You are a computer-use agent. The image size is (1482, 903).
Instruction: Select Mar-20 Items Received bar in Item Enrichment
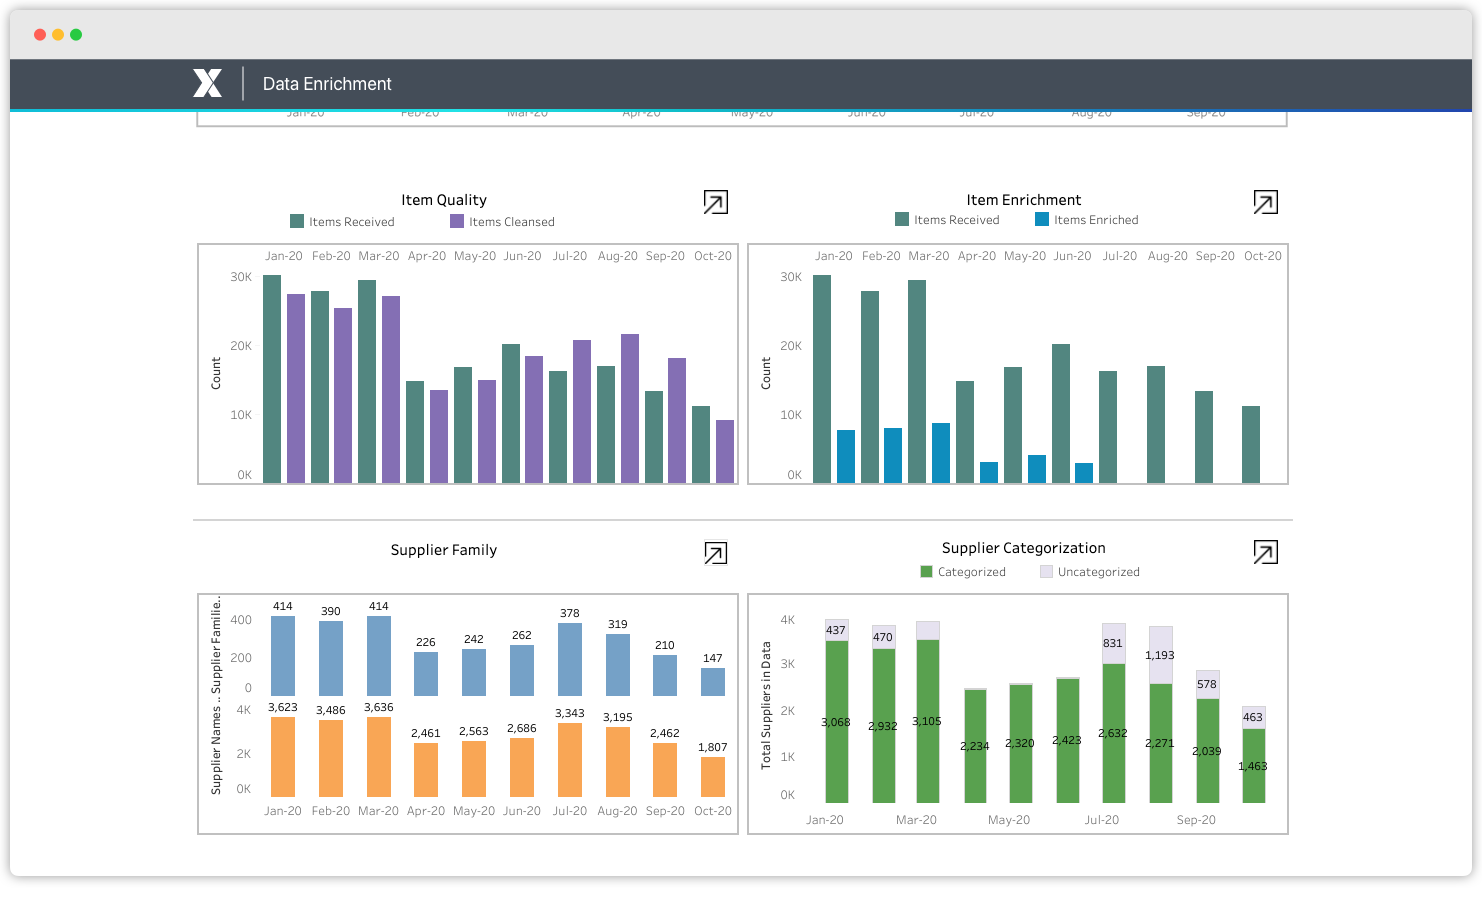point(917,382)
